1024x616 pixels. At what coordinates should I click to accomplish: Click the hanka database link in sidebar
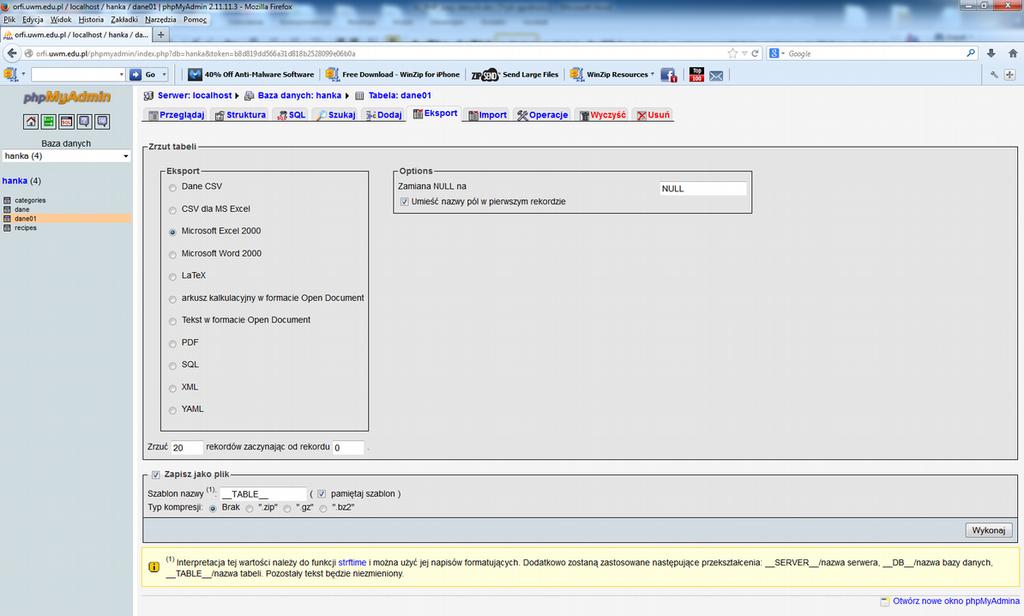coord(14,181)
